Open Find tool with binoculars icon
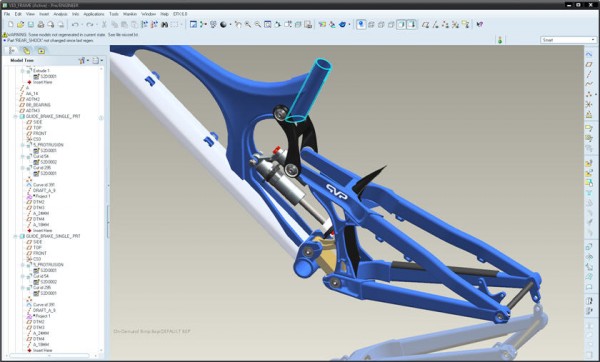600x362 pixels. (165, 24)
